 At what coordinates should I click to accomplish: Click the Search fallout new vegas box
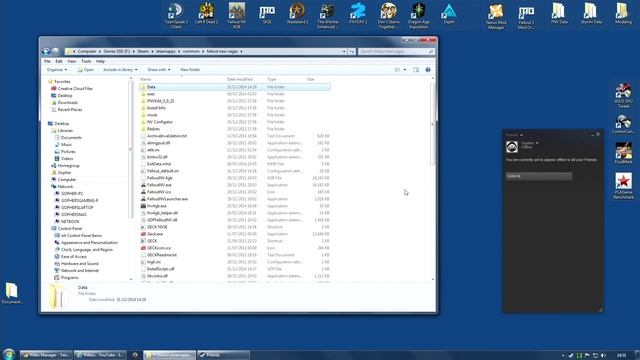396,51
